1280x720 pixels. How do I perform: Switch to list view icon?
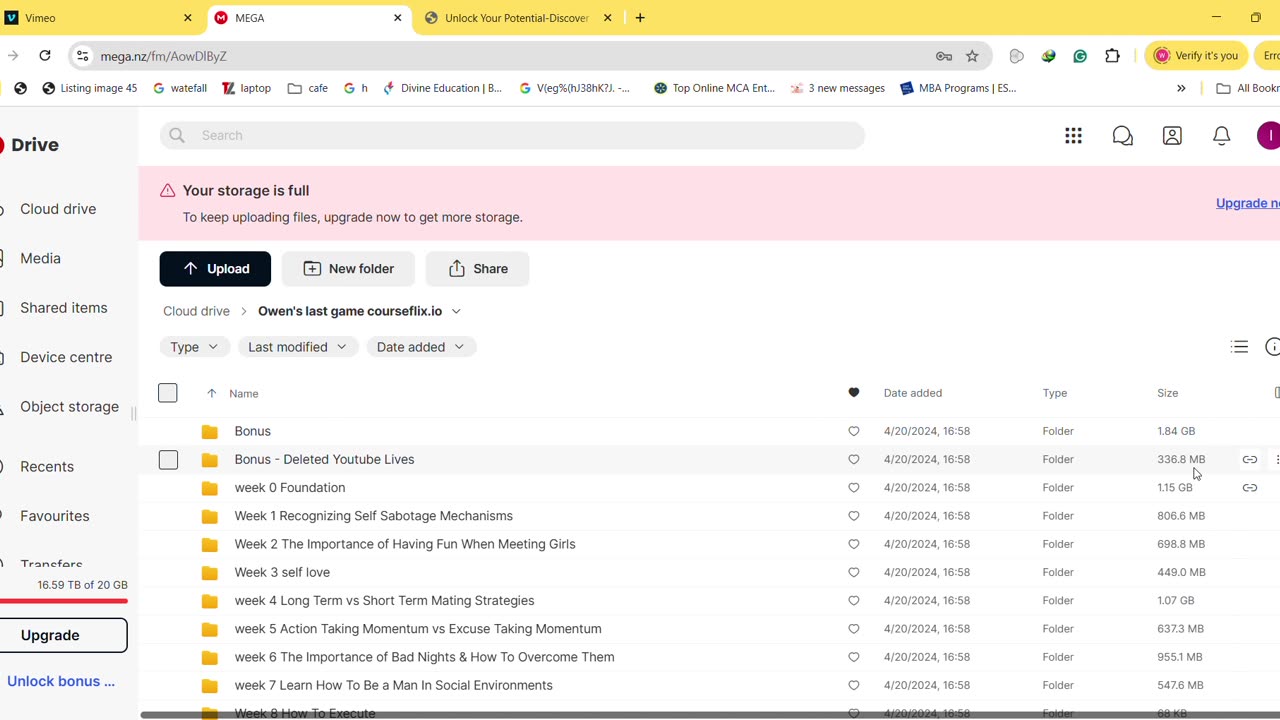point(1239,347)
